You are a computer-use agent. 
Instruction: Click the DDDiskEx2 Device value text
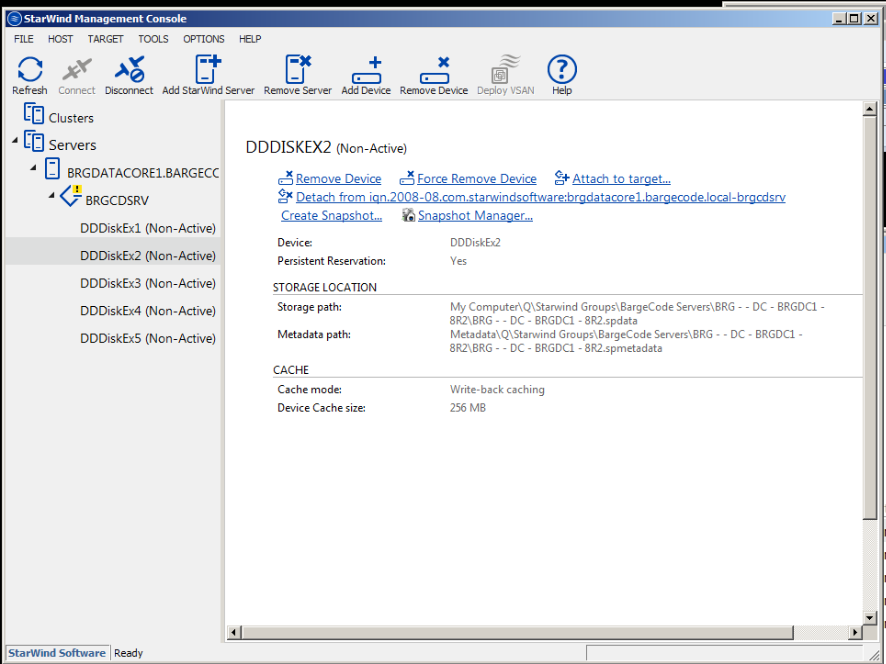[x=475, y=242]
